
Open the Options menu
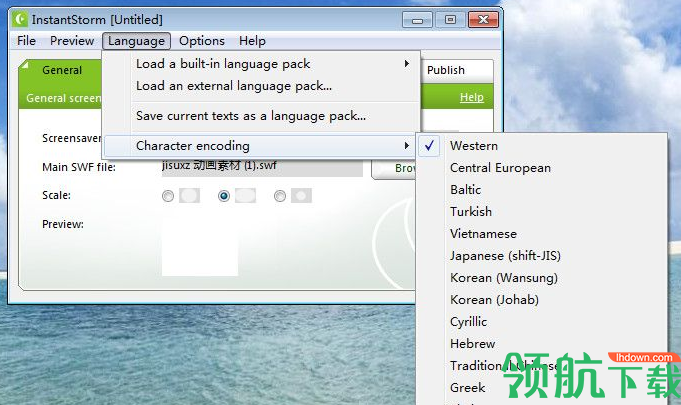[x=202, y=41]
